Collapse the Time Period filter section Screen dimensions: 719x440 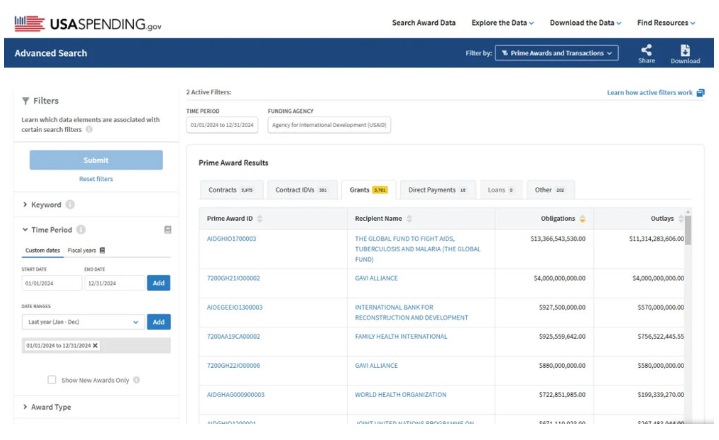pyautogui.click(x=25, y=230)
